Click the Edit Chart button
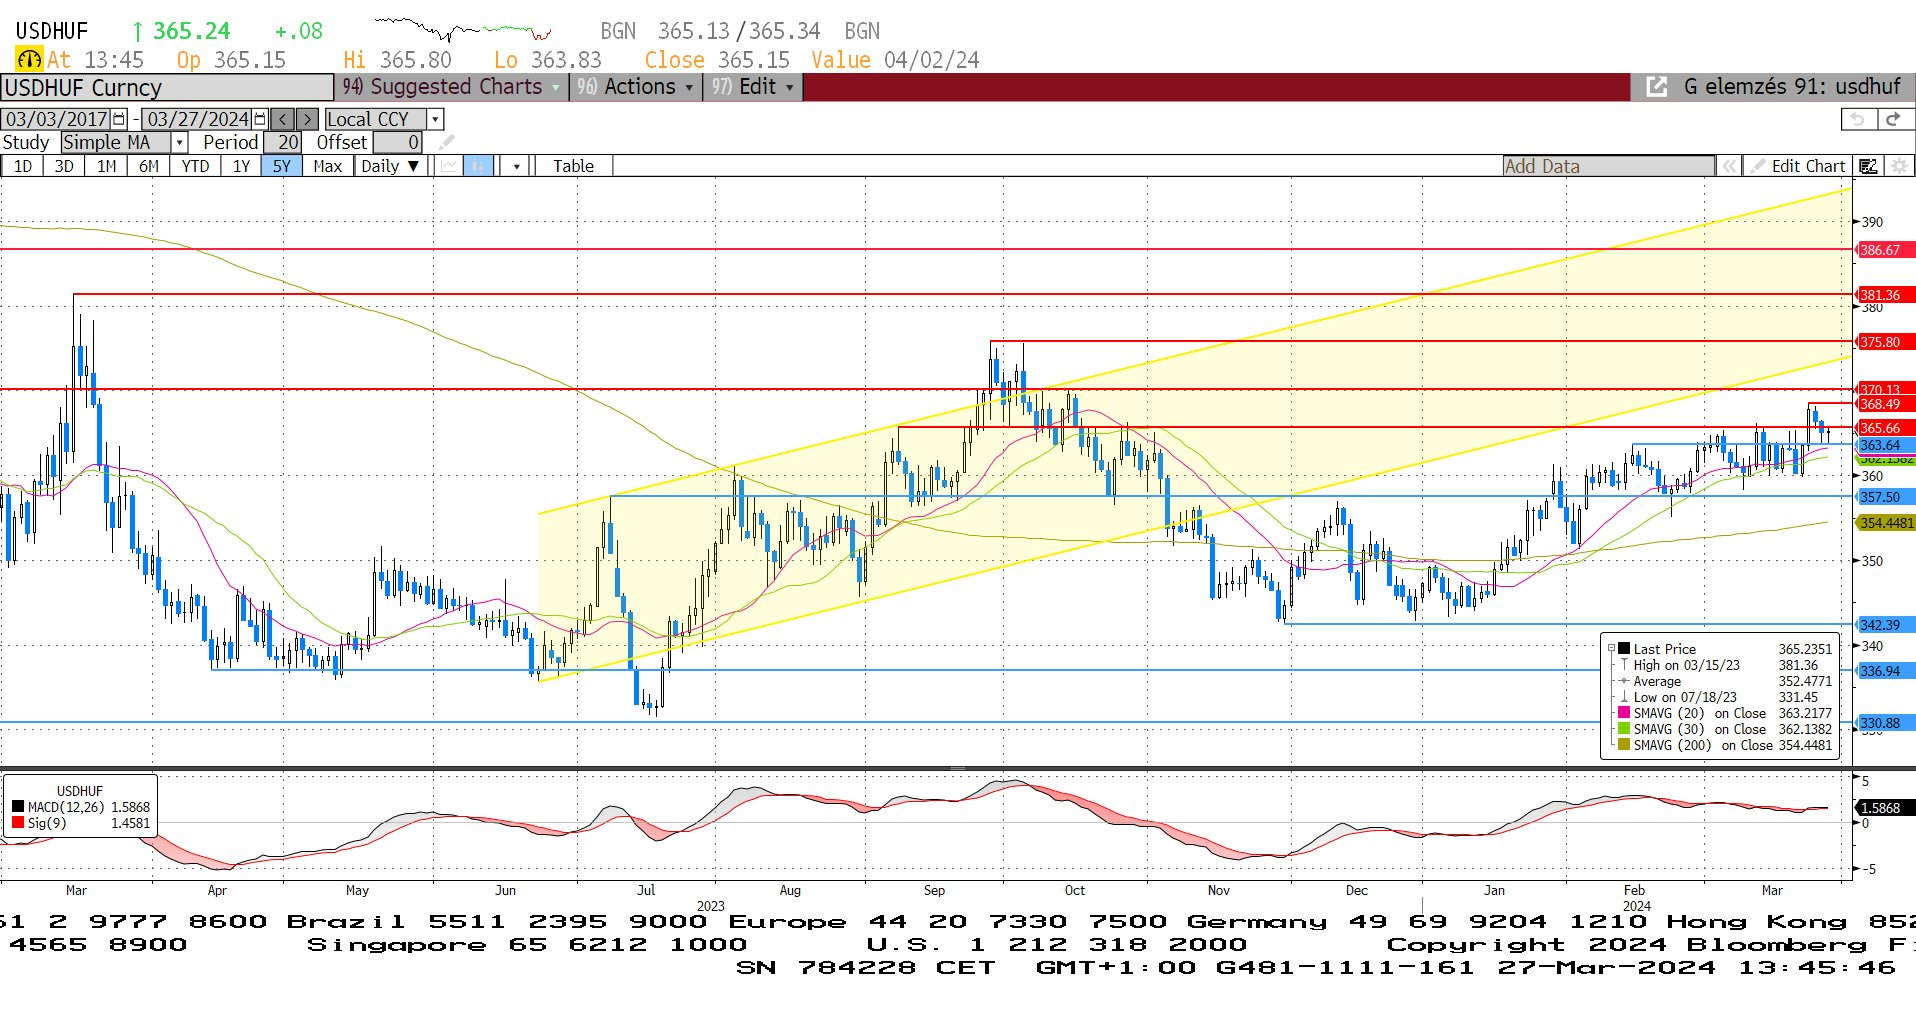This screenshot has width=1916, height=1023. [1797, 166]
